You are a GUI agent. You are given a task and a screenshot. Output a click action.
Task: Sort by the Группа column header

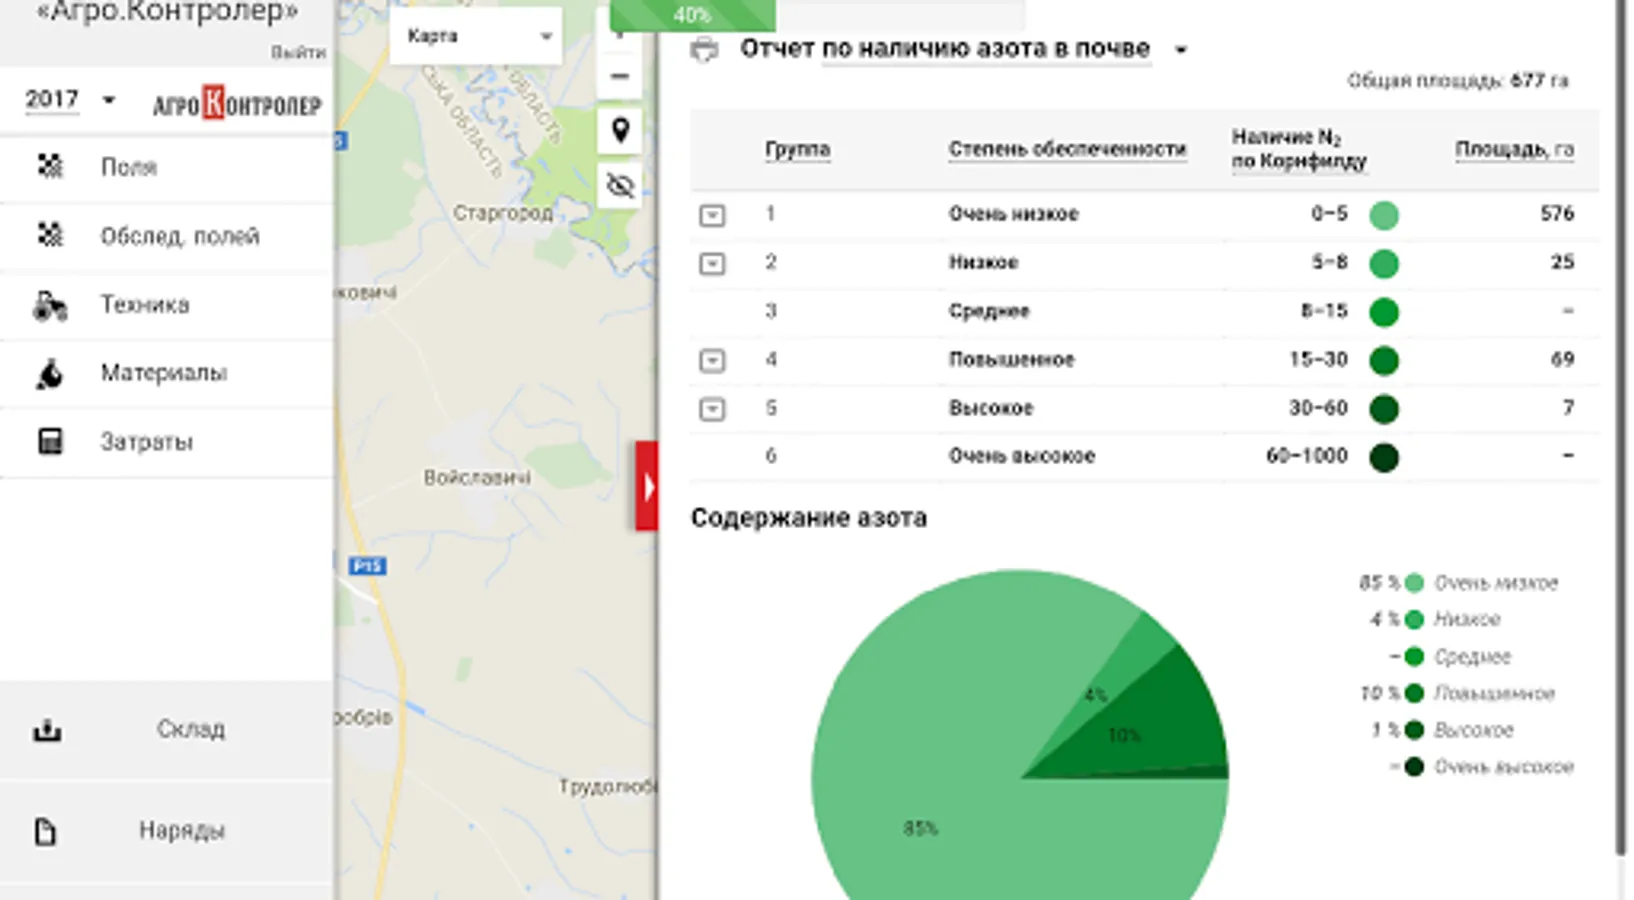click(x=797, y=149)
